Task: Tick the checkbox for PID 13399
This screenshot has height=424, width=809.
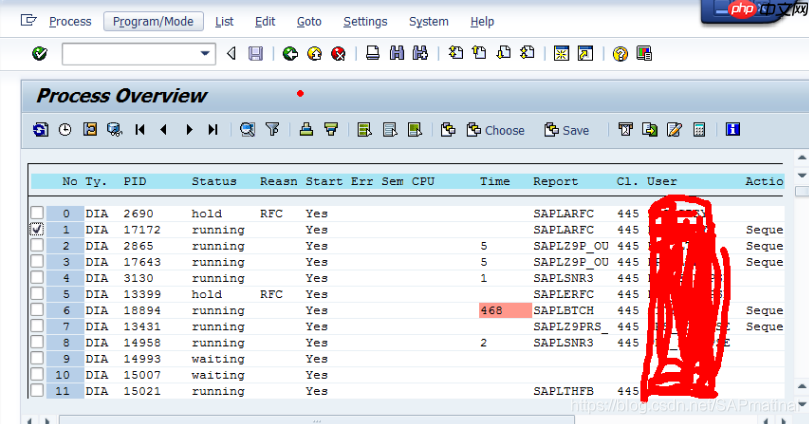Action: (37, 293)
